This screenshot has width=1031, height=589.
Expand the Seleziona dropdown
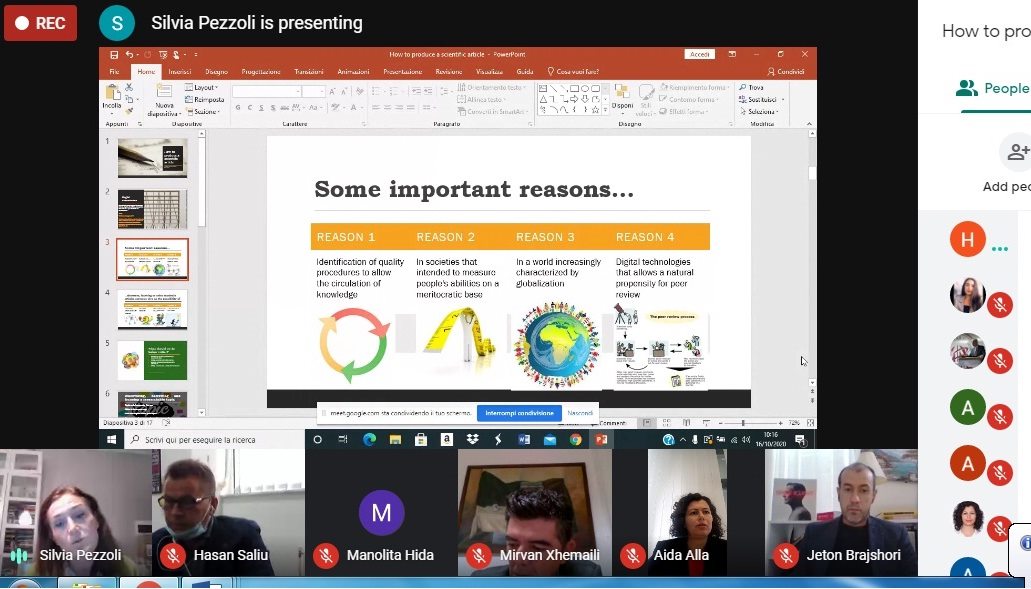pyautogui.click(x=765, y=111)
